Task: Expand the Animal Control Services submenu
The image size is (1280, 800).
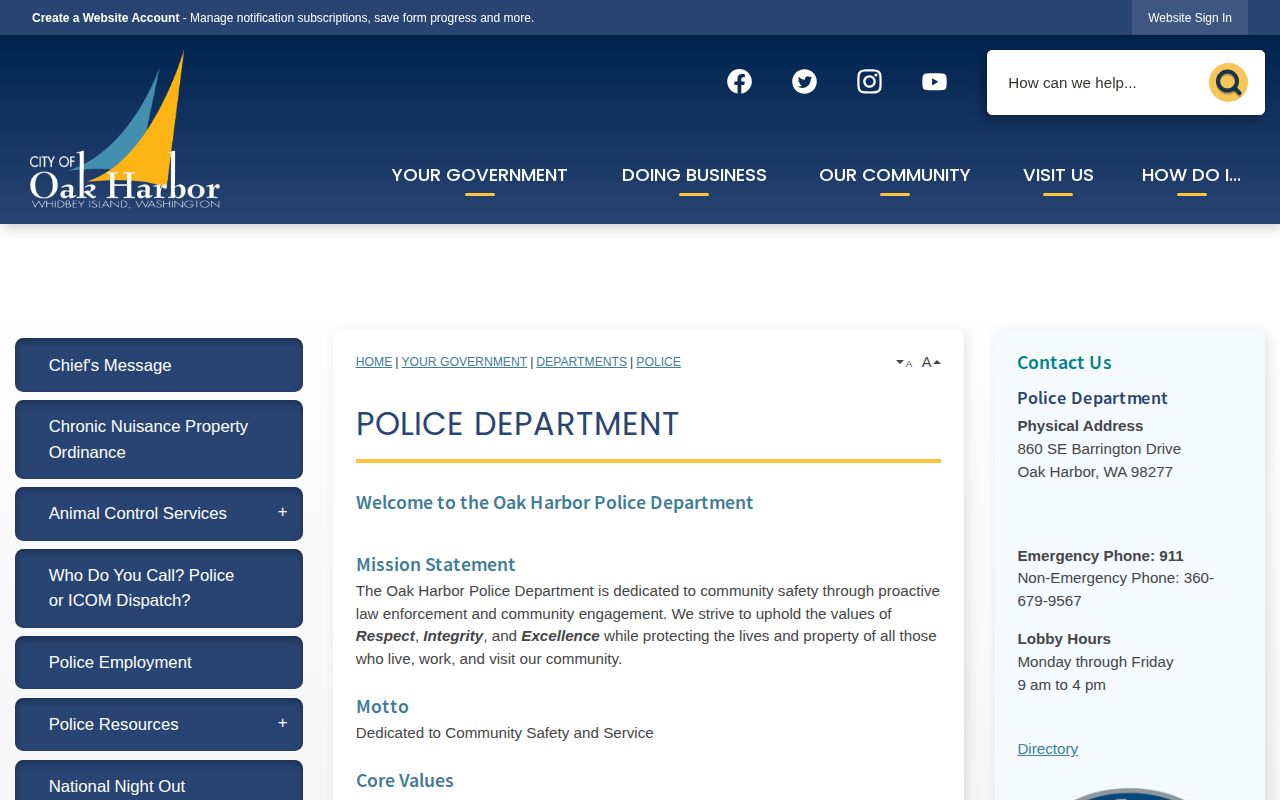Action: pos(282,513)
